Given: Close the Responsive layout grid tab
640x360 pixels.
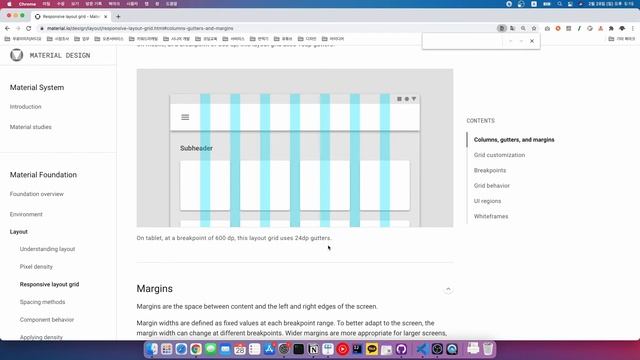Looking at the screenshot, I should [105, 16].
